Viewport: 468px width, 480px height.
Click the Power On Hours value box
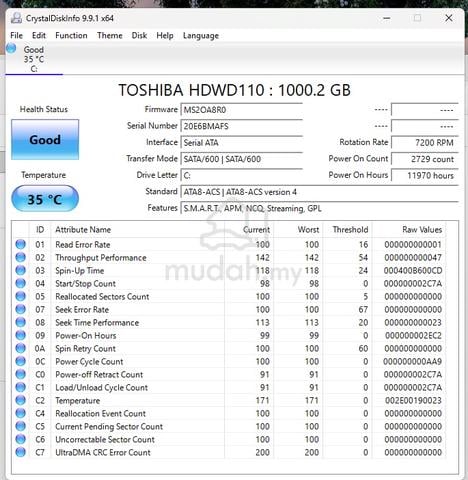tap(425, 176)
